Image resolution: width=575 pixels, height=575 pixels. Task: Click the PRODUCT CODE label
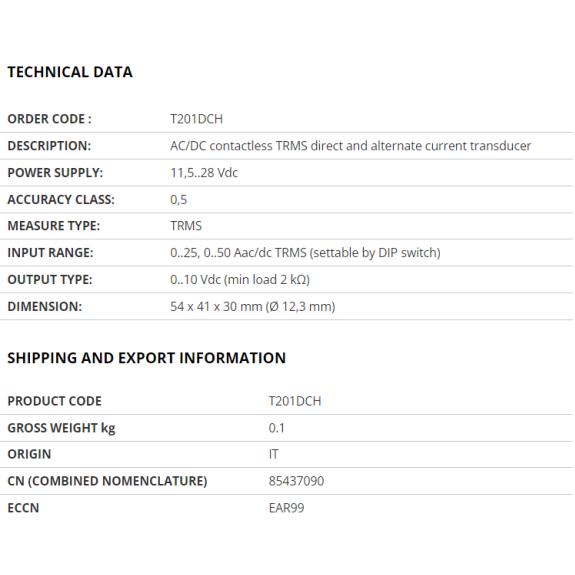pyautogui.click(x=55, y=401)
